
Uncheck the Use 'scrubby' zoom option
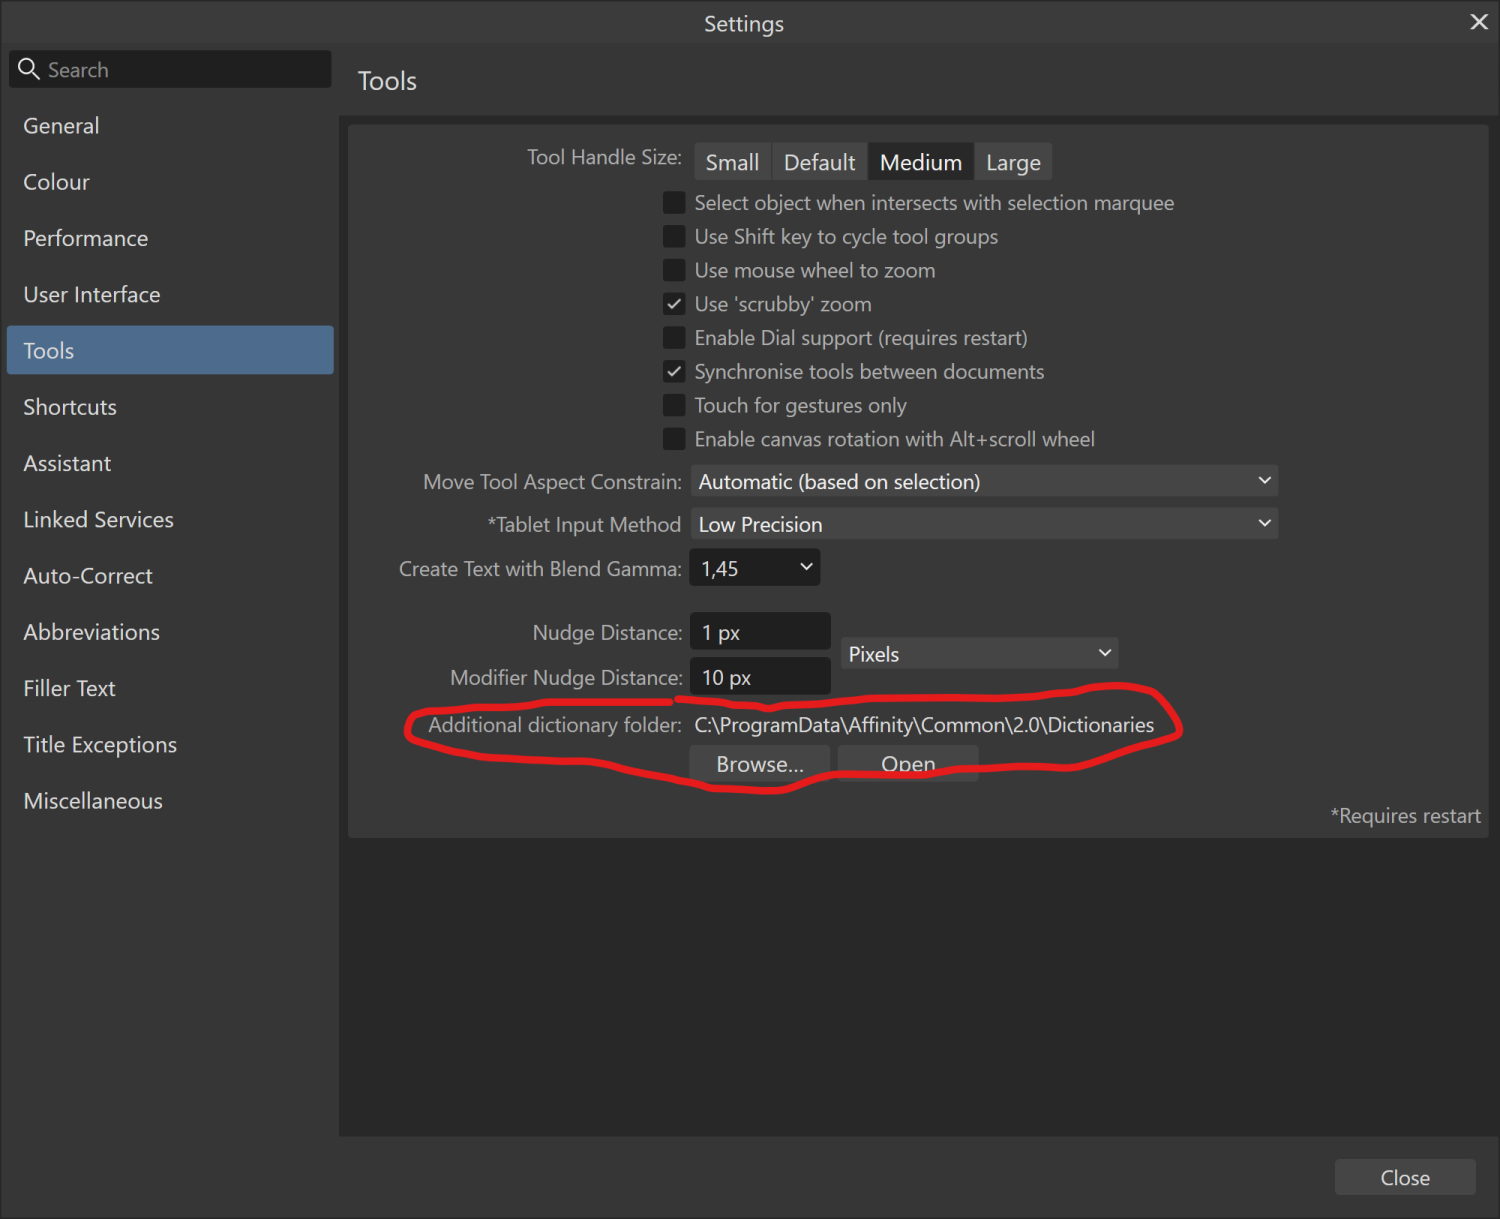(x=675, y=304)
